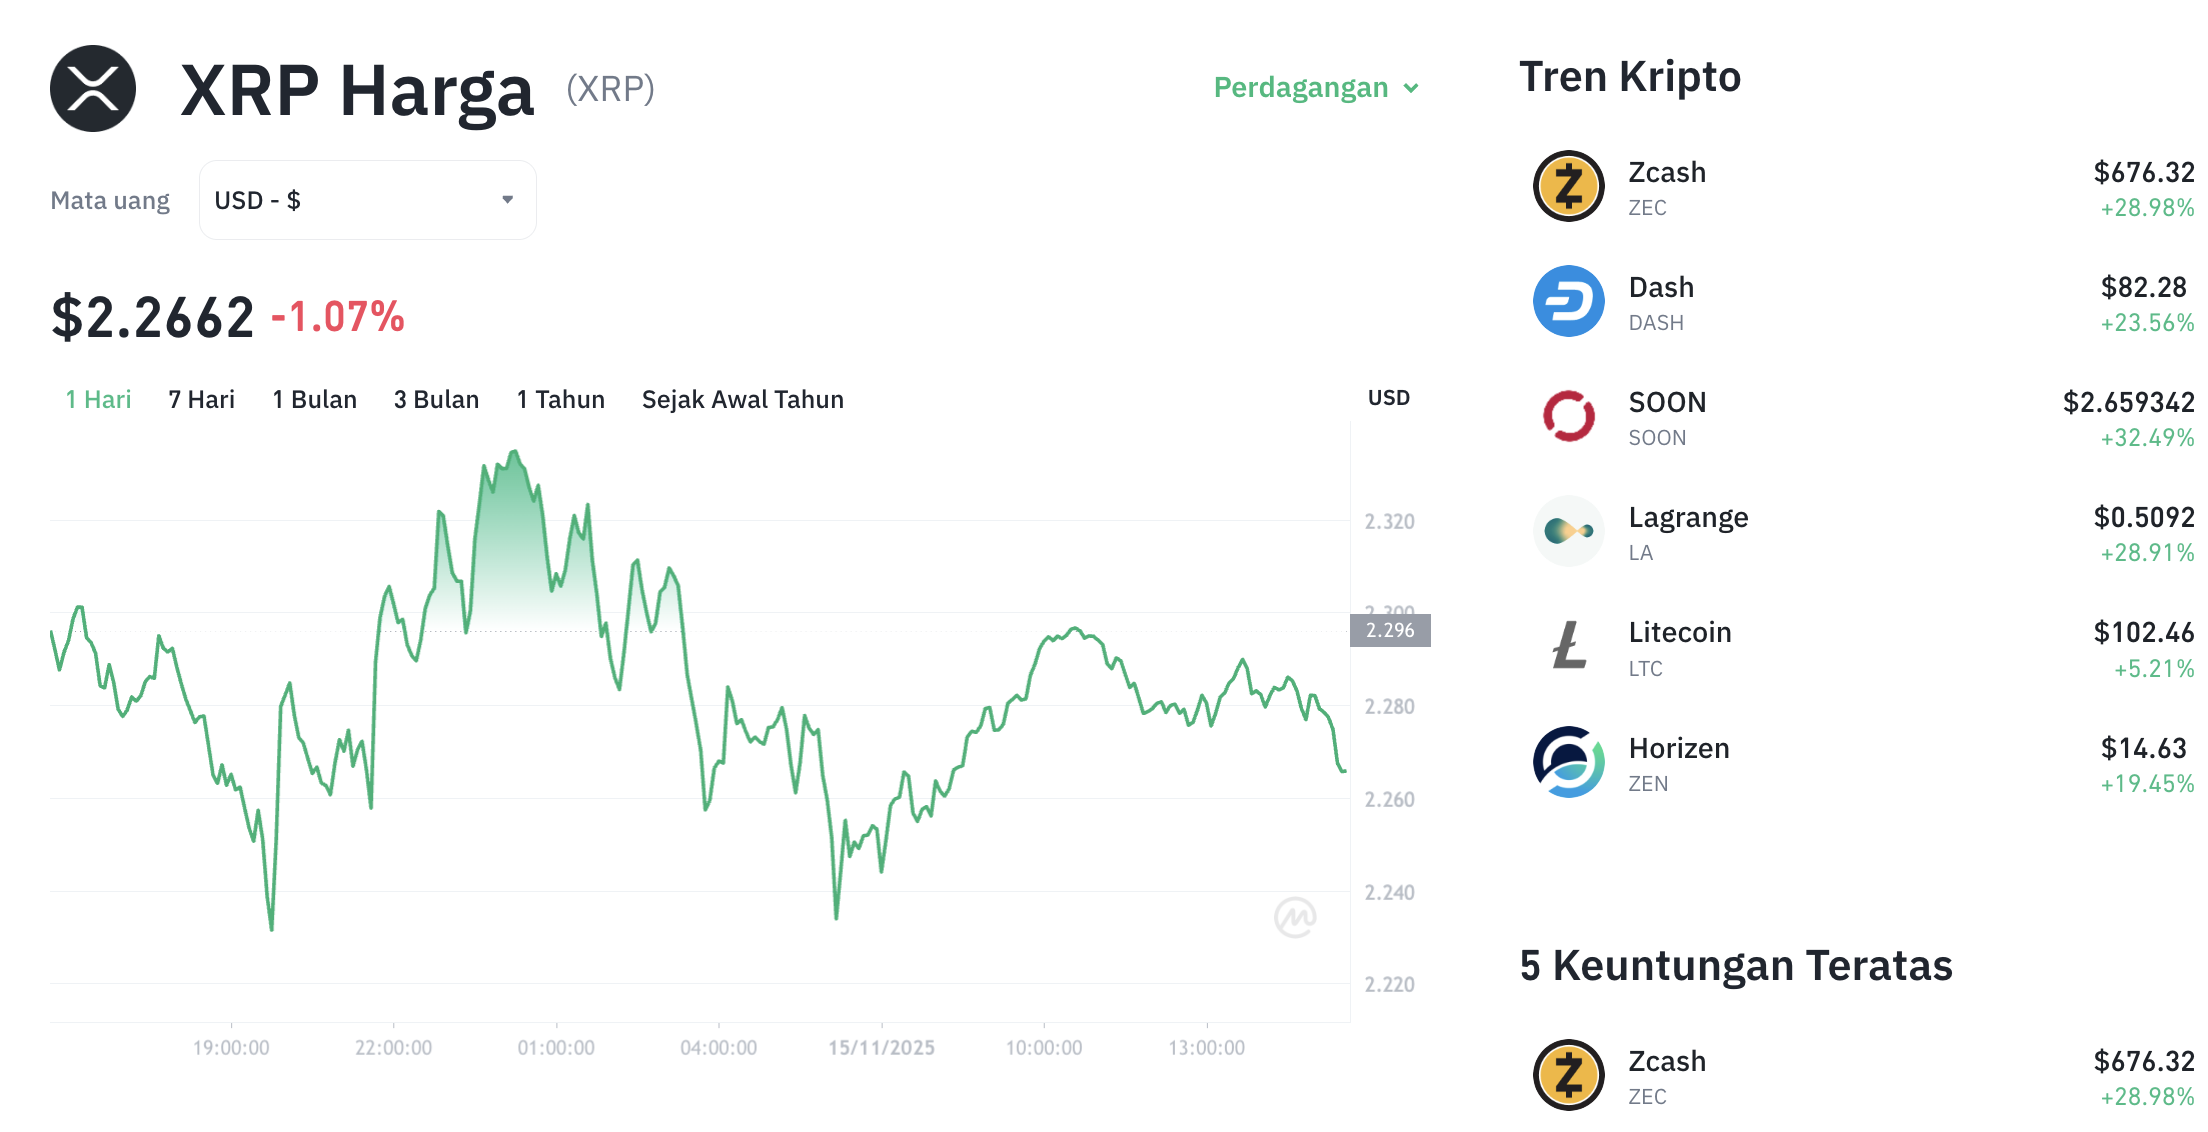Click the XRP logo icon
Image resolution: width=2208 pixels, height=1132 pixels.
[x=92, y=88]
